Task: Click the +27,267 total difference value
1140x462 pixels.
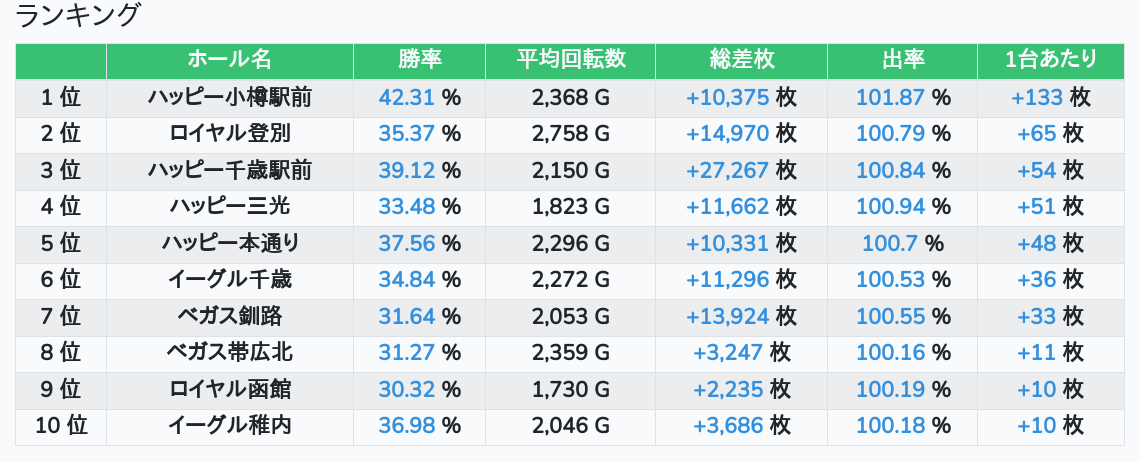Action: pyautogui.click(x=727, y=171)
